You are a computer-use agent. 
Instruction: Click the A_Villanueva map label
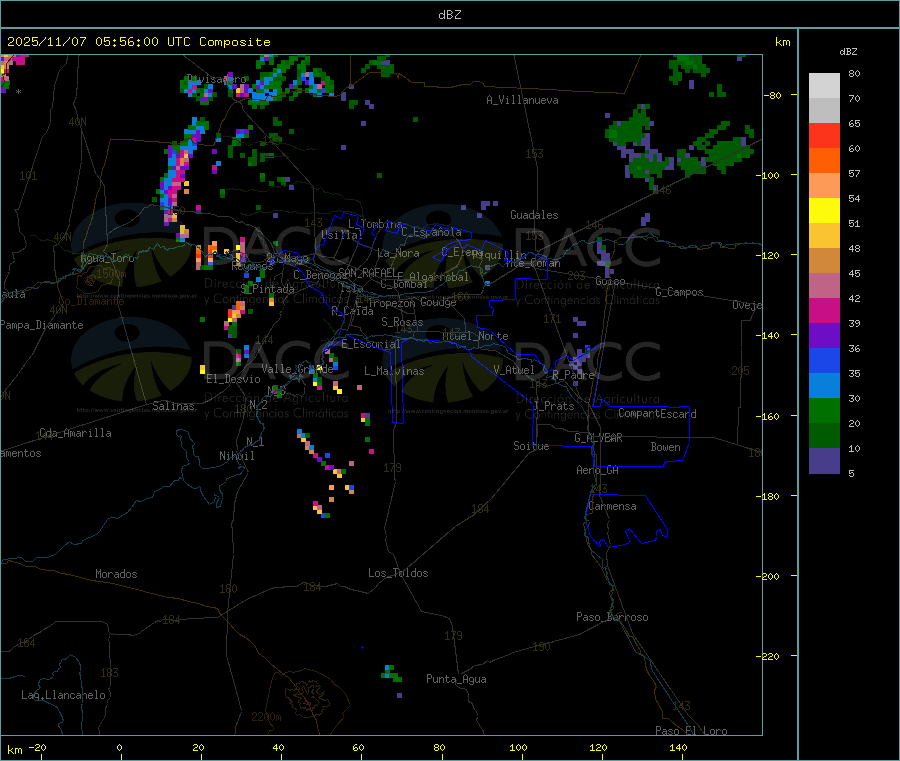click(x=522, y=100)
